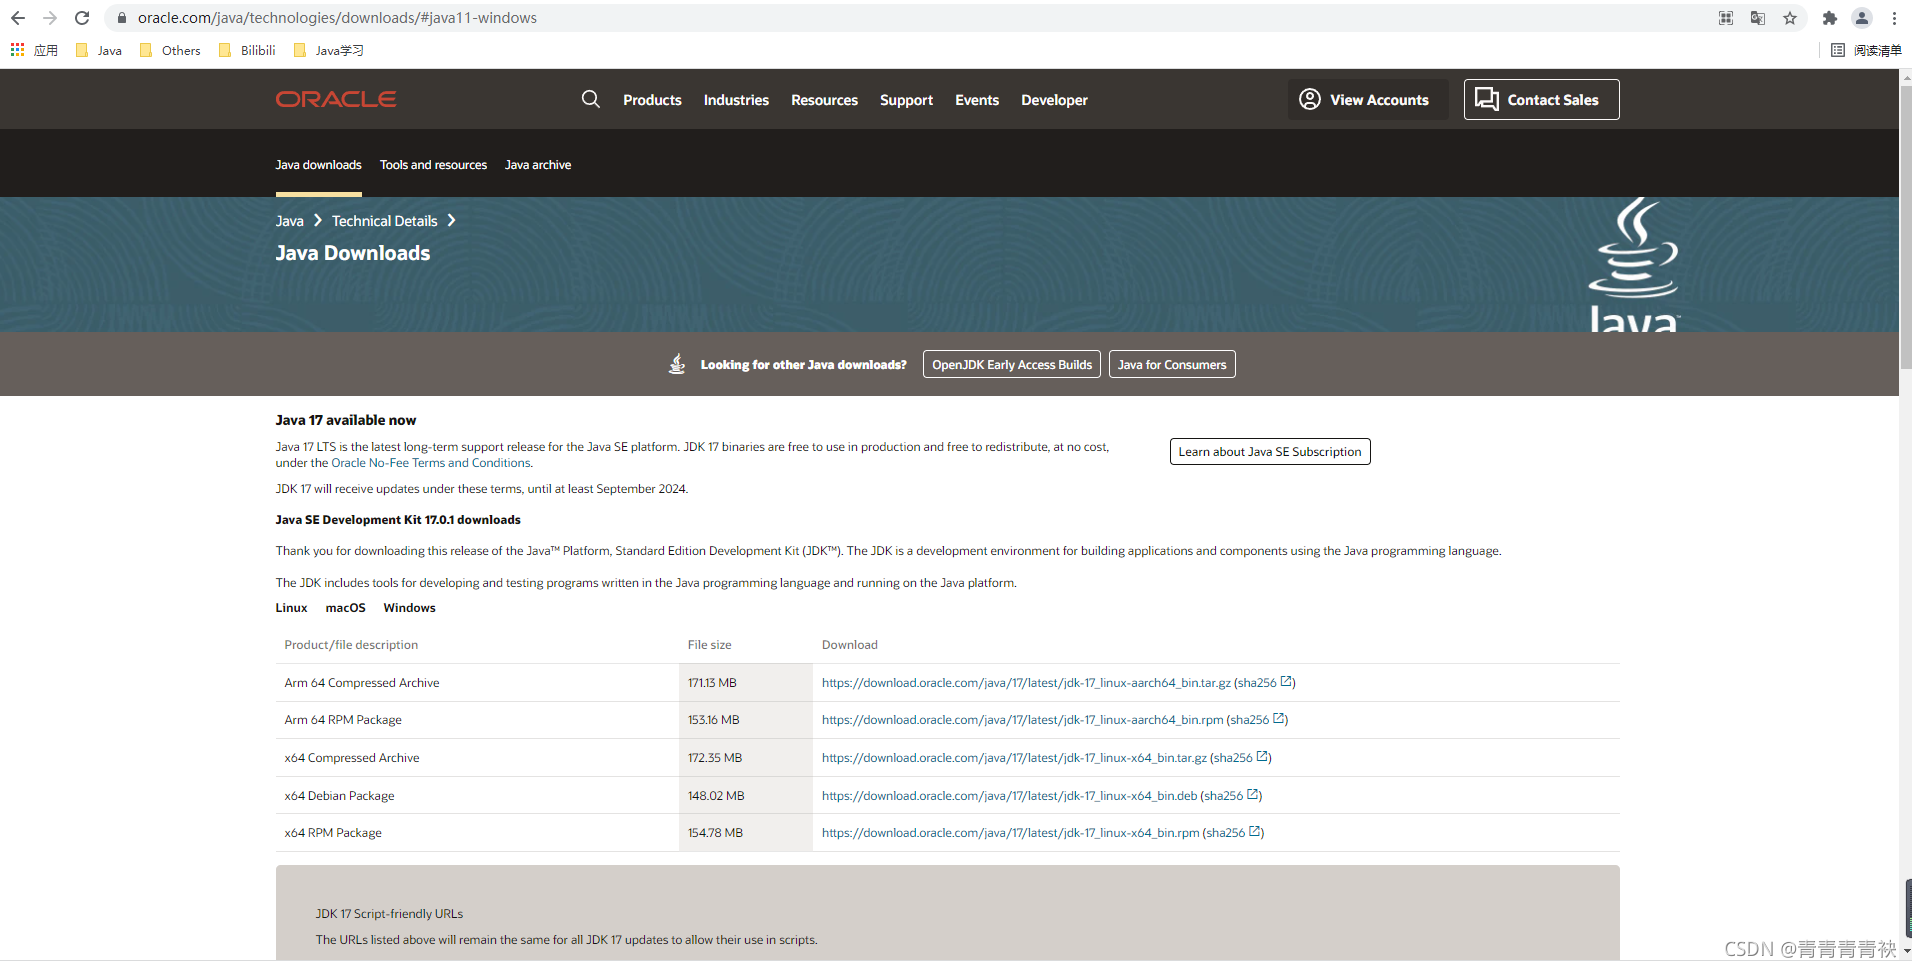Open sha256 link for x64 tar.gz
Viewport: 1912px width, 967px height.
(1241, 758)
